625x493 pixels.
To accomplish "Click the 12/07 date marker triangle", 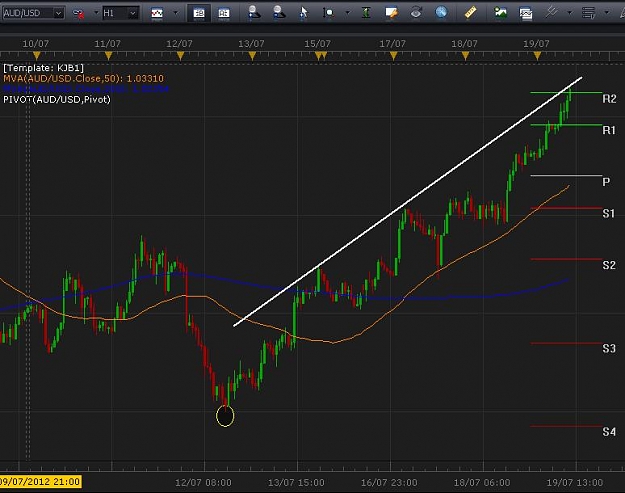I will pos(180,55).
